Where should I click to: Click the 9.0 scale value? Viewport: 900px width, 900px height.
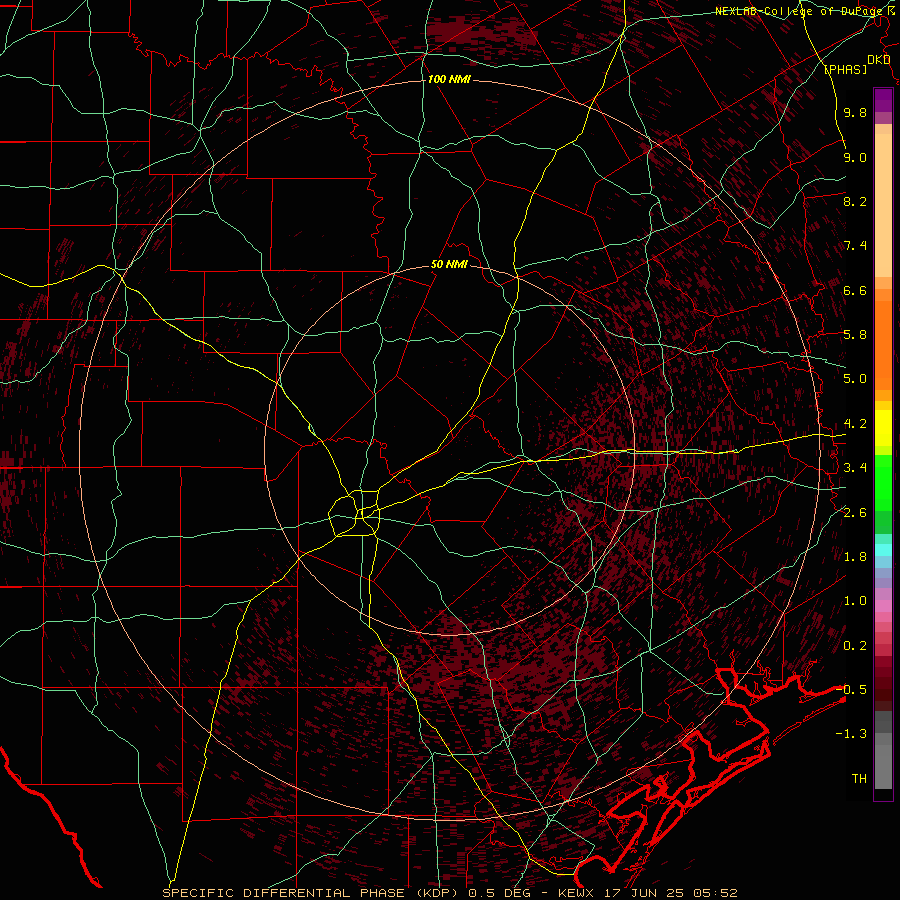pyautogui.click(x=855, y=157)
